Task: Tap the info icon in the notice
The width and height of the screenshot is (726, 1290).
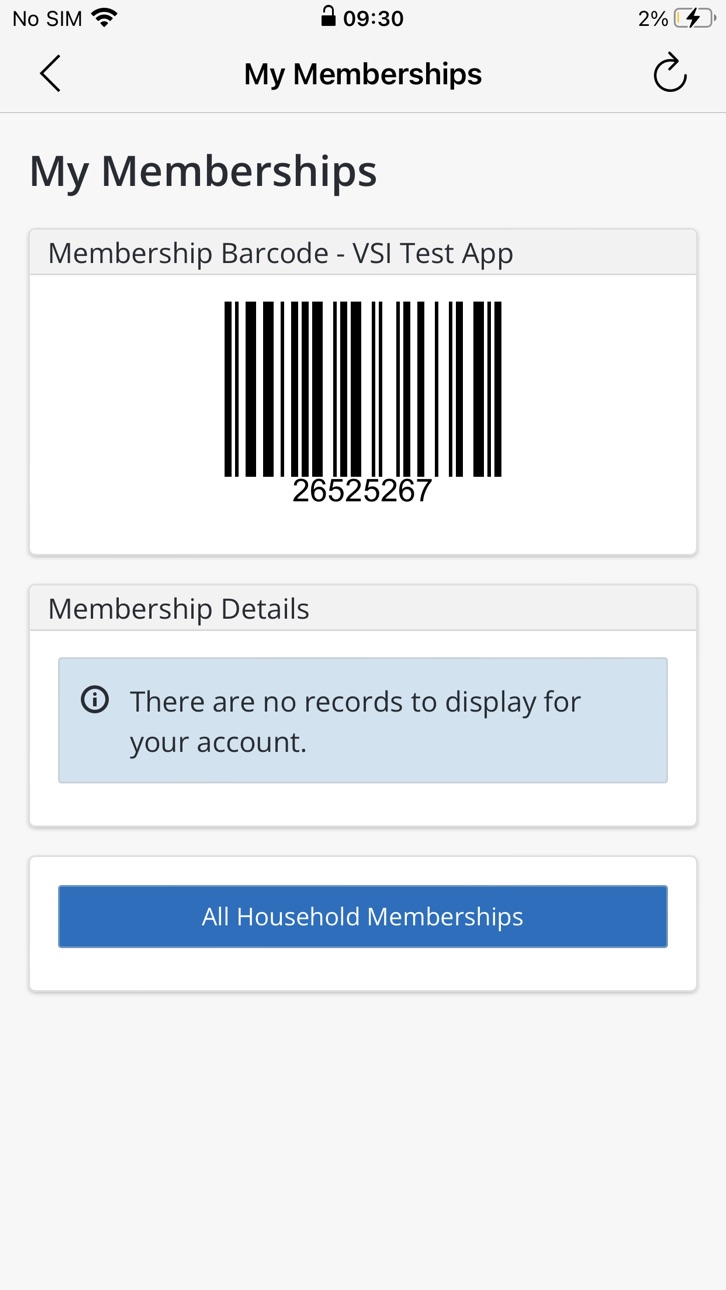Action: [95, 699]
